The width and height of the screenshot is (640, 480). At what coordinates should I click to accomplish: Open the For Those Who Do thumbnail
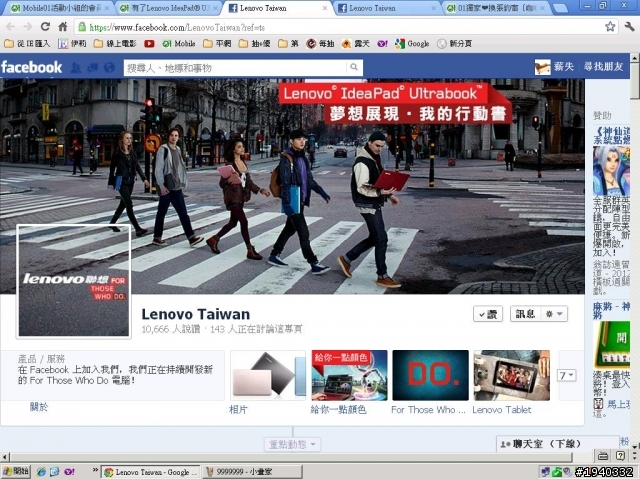tap(430, 375)
